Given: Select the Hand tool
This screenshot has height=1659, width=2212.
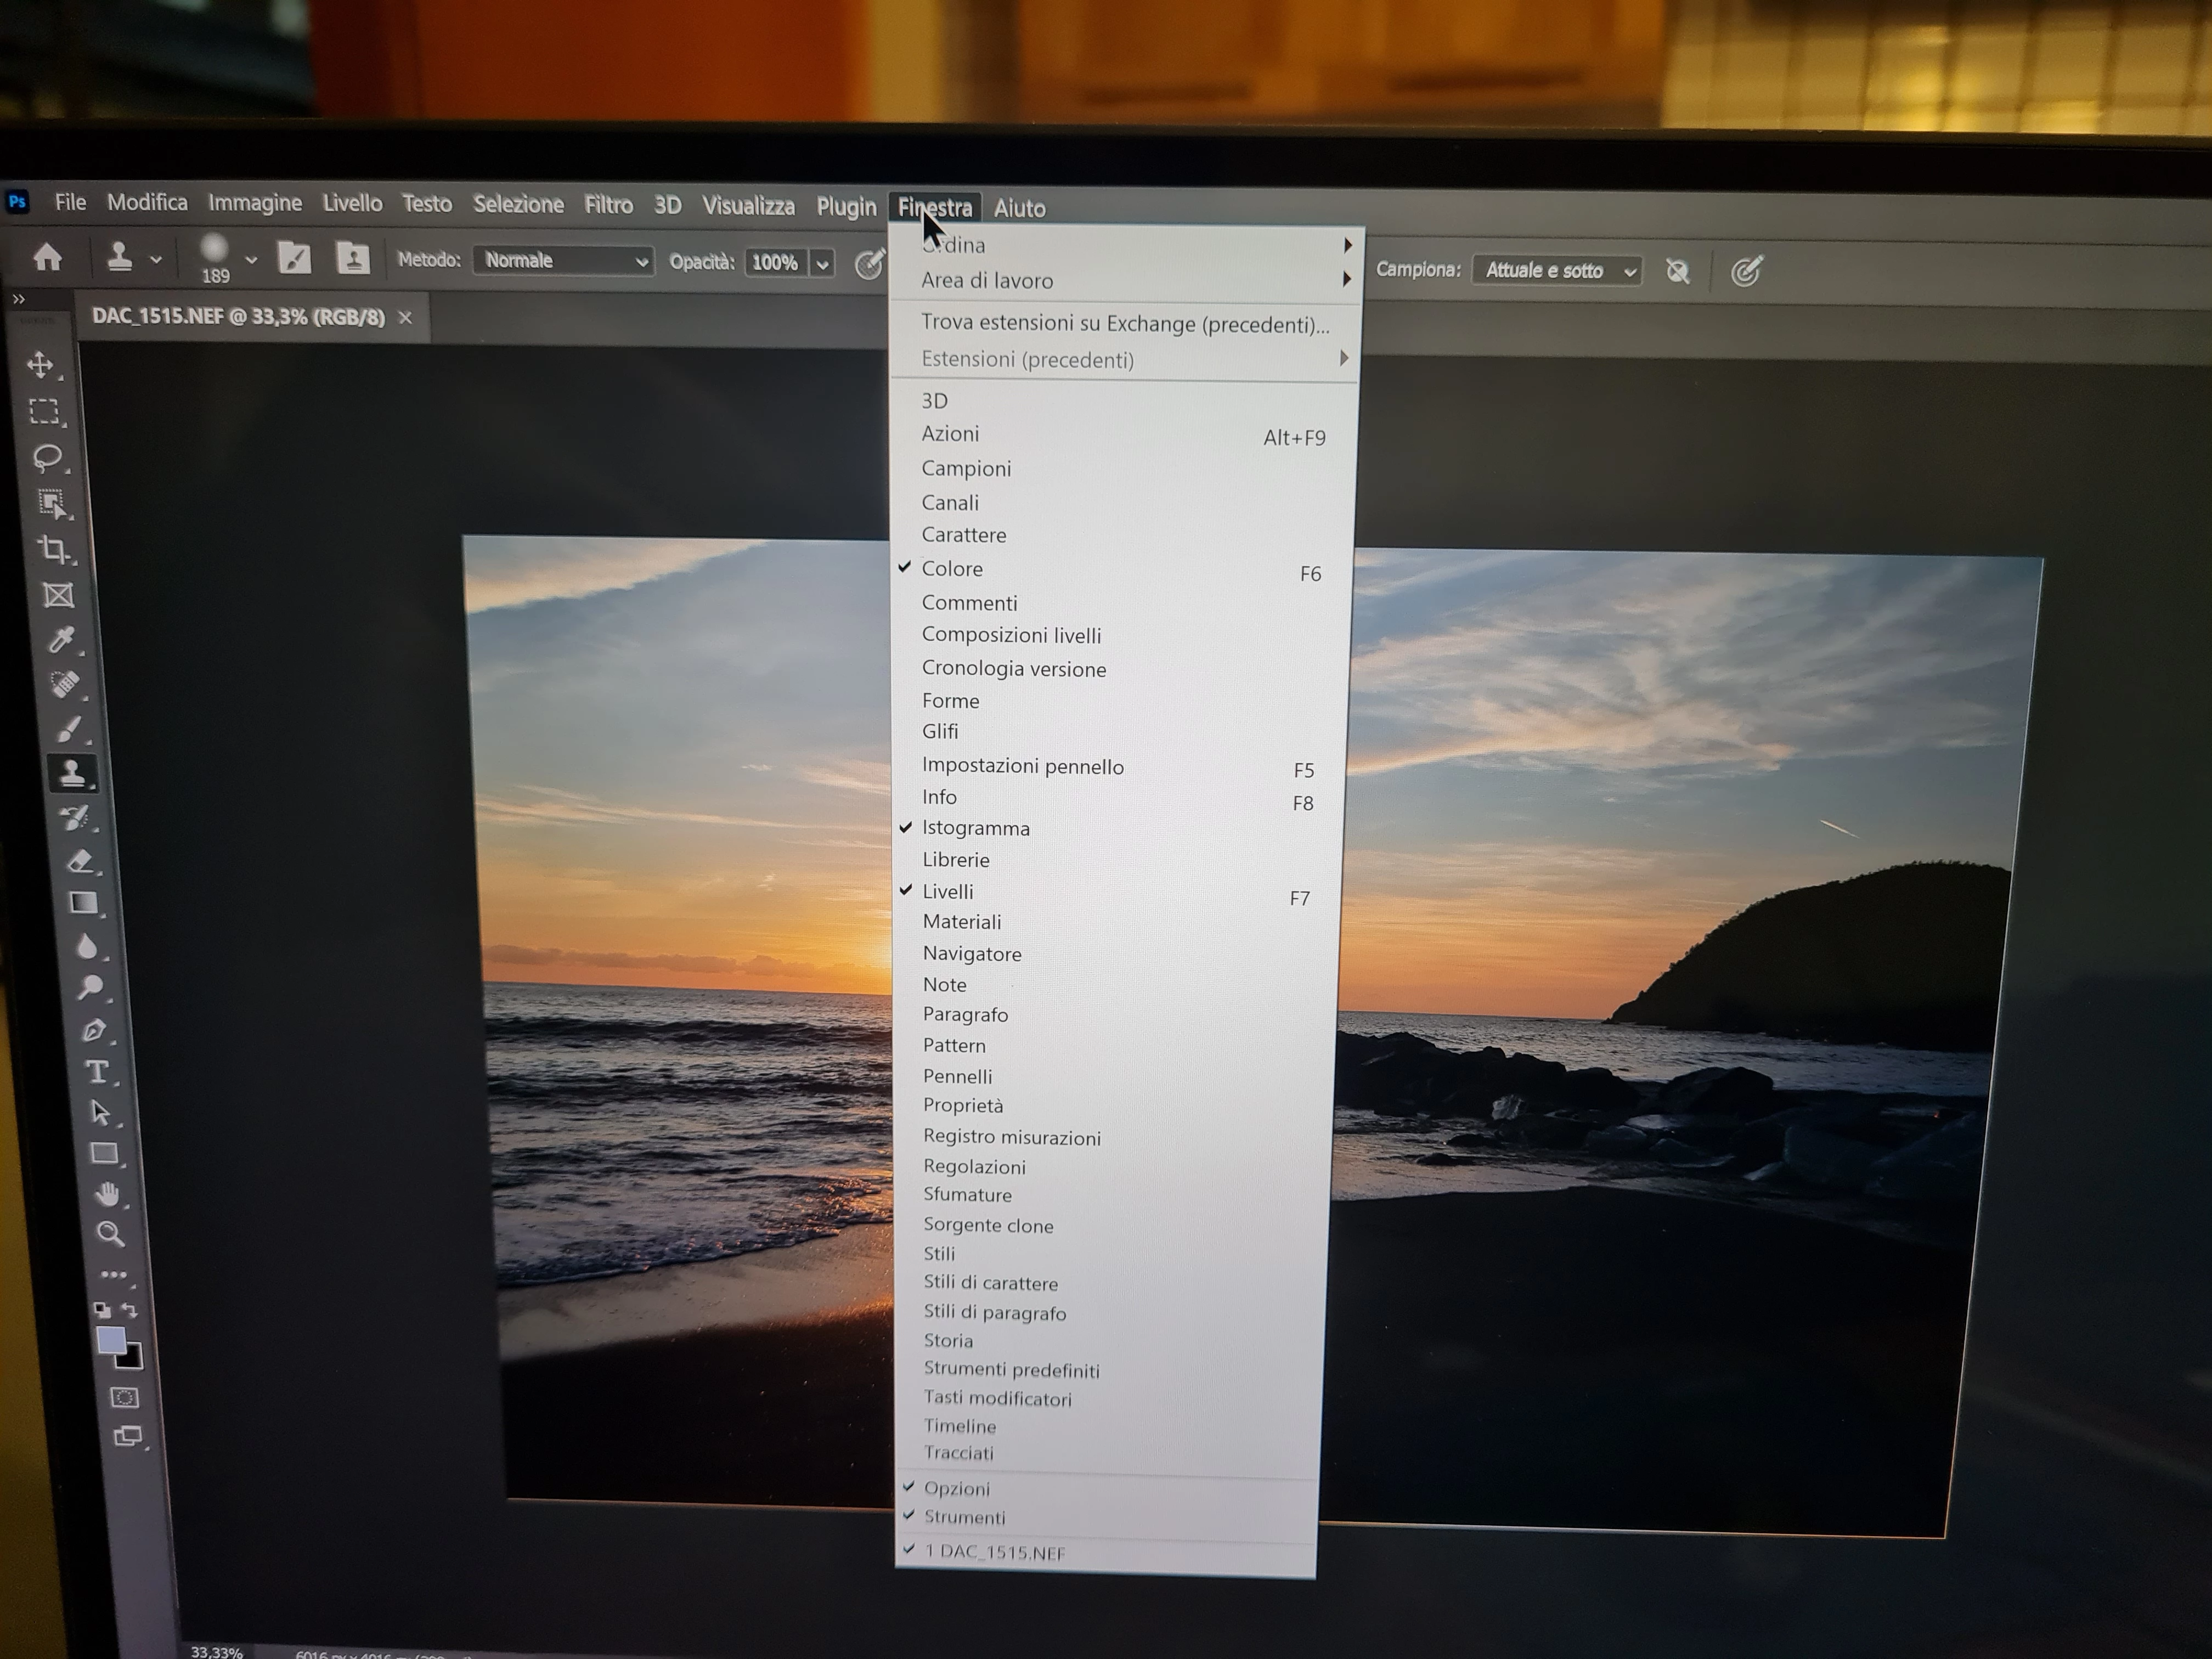Looking at the screenshot, I should coord(106,1194).
